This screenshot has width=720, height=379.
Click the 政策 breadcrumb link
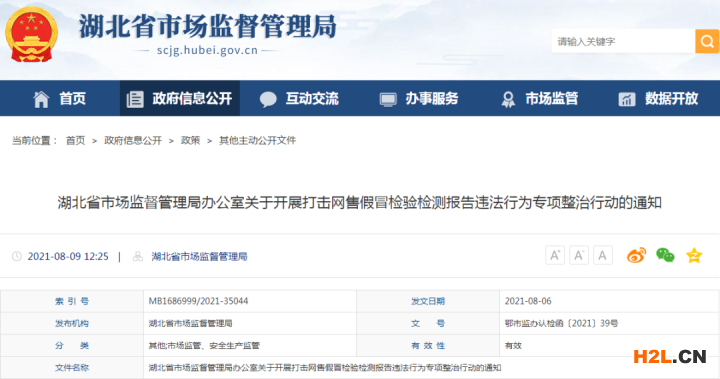point(191,141)
